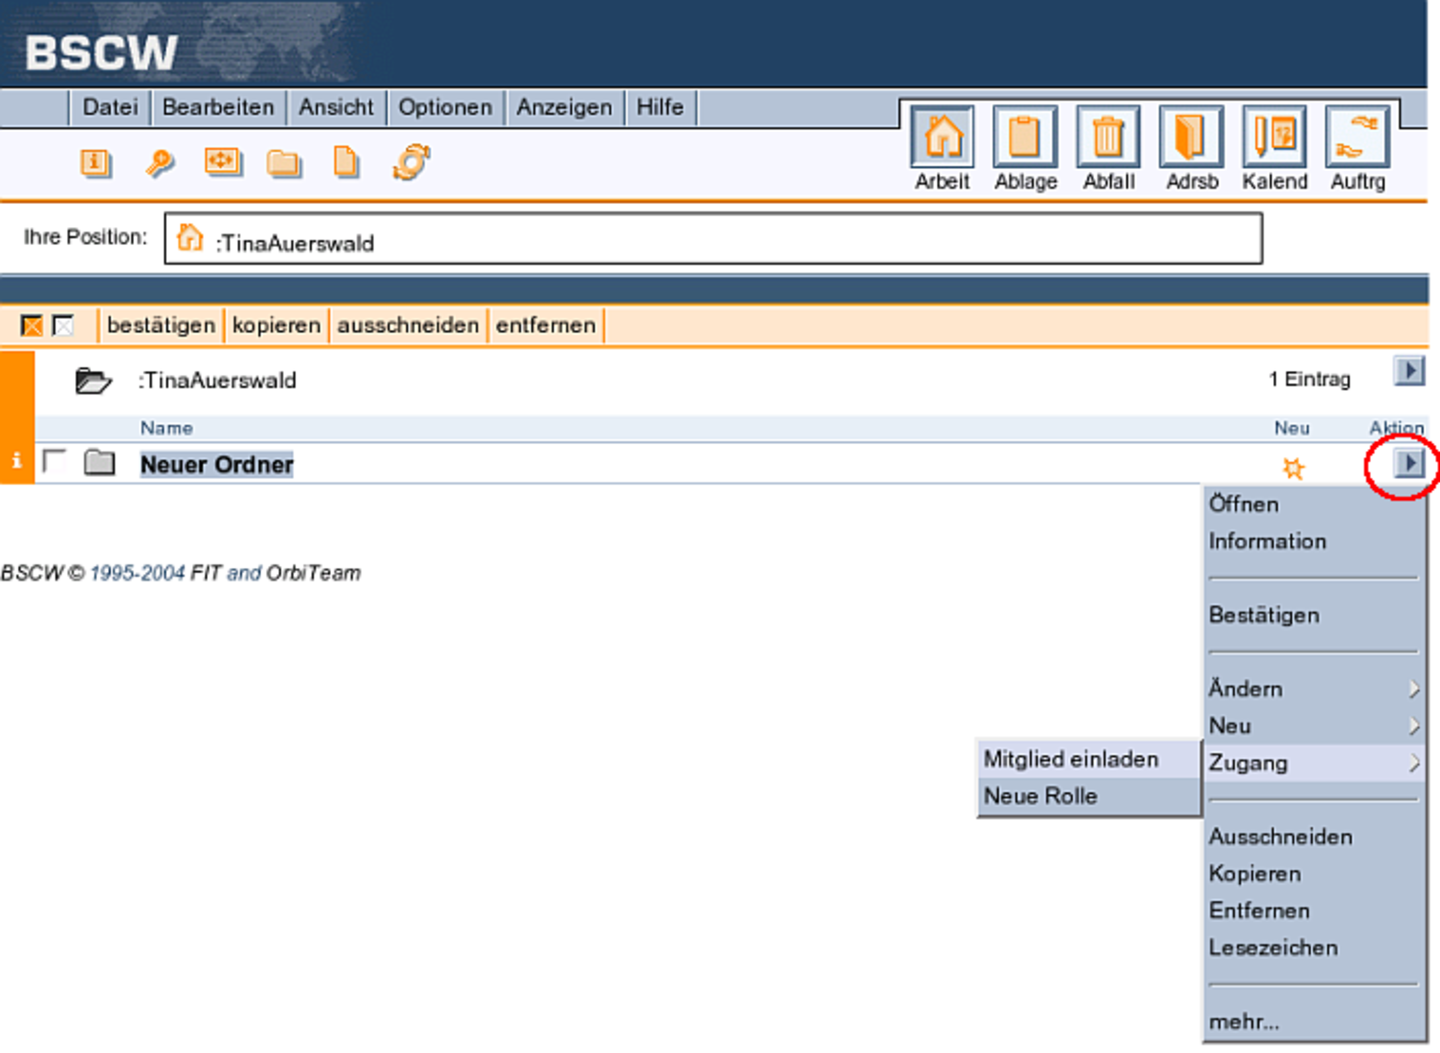Open the Bearbeiten menu

218,107
